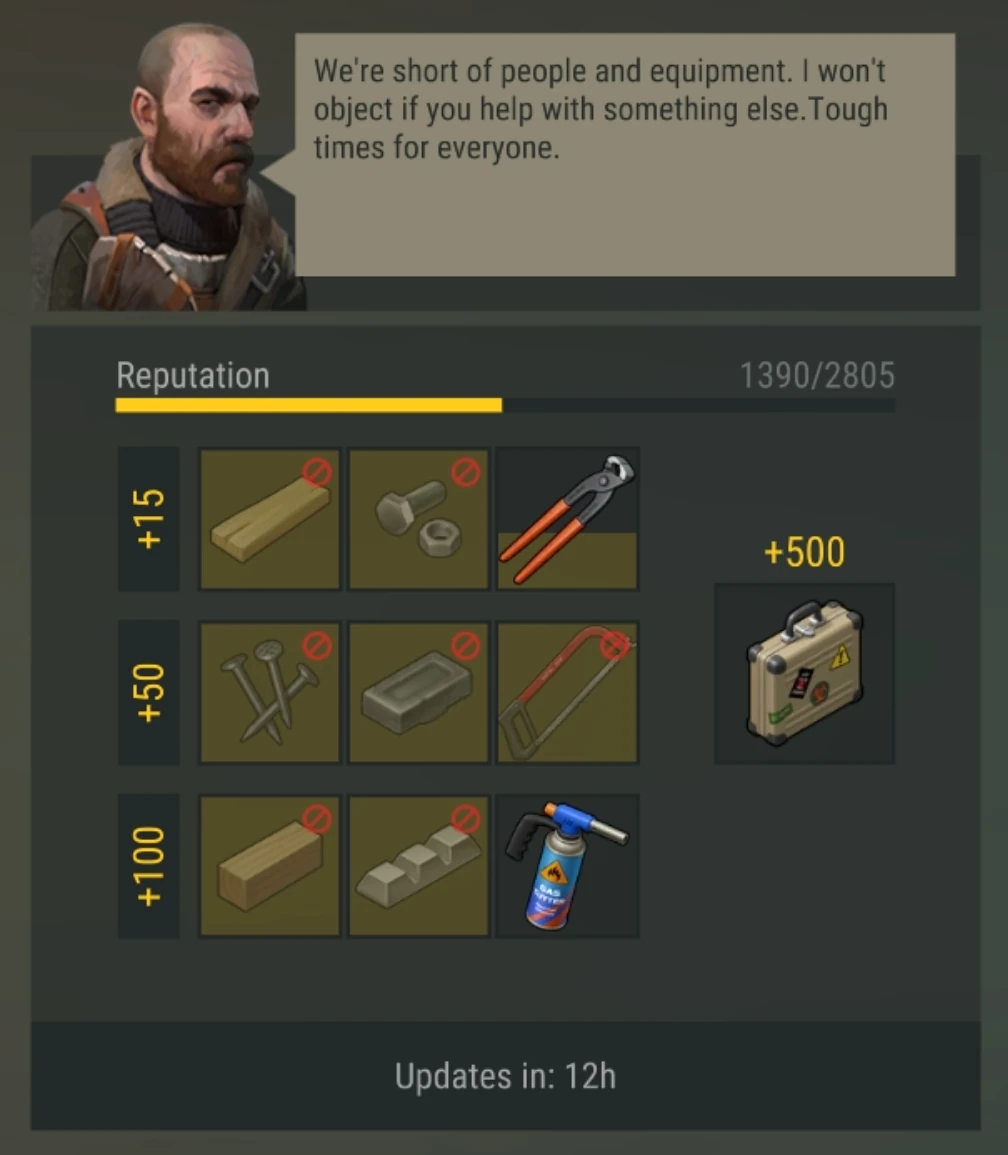Click the 'Updates in: 12h' timer bar
1008x1155 pixels.
pos(505,1075)
